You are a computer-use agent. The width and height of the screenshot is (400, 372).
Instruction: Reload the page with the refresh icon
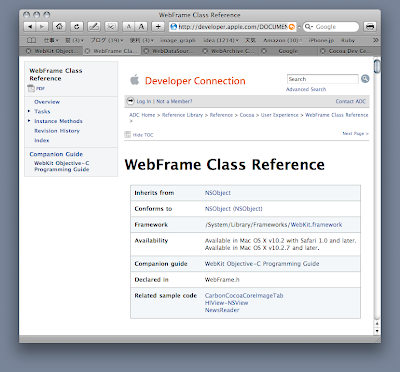pos(77,27)
